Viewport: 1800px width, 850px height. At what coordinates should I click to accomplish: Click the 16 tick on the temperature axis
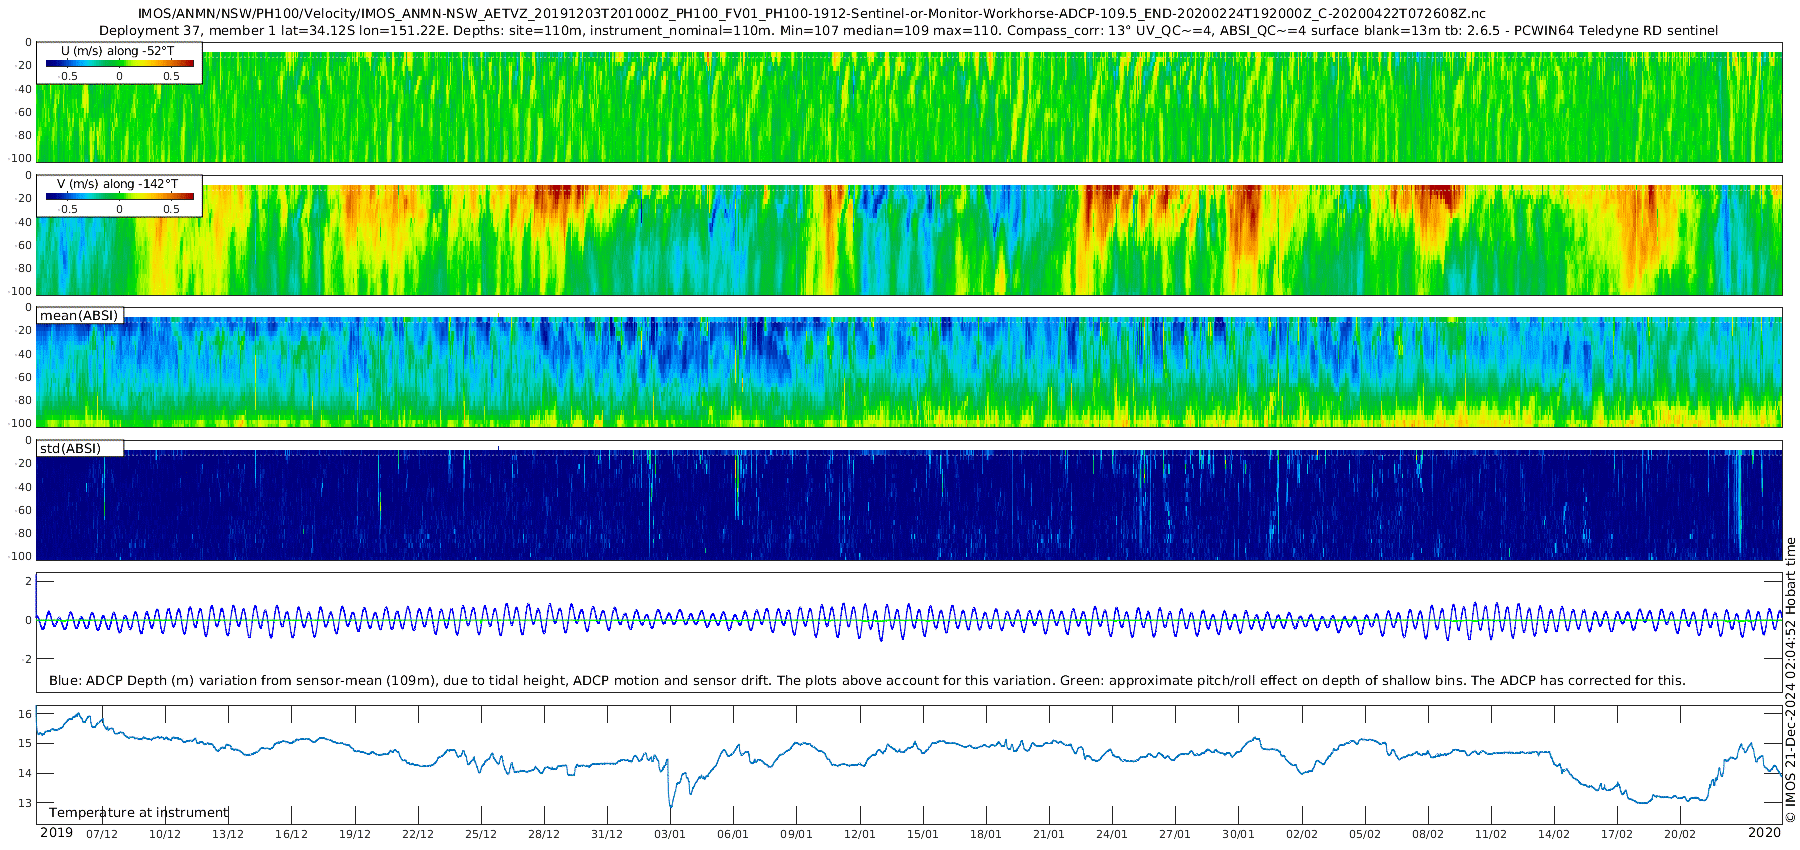25,713
